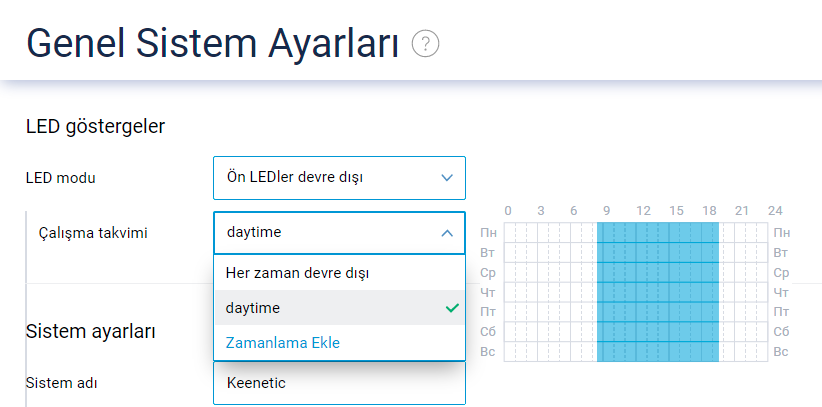Click hour marker 0 above the schedule grid
Image resolution: width=822 pixels, height=407 pixels.
pos(508,210)
